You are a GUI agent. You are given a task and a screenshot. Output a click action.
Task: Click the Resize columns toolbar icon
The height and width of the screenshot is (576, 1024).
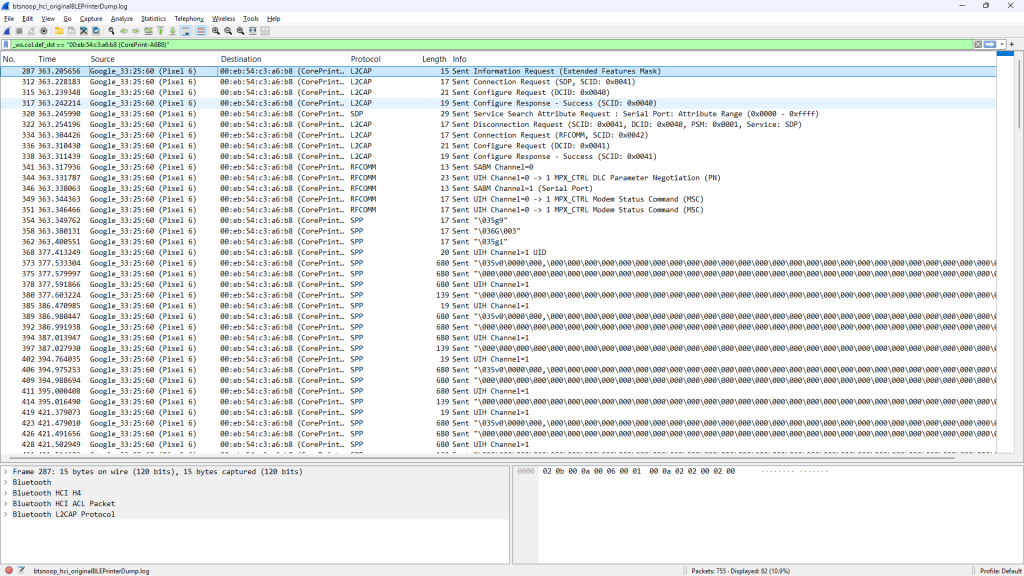point(265,31)
